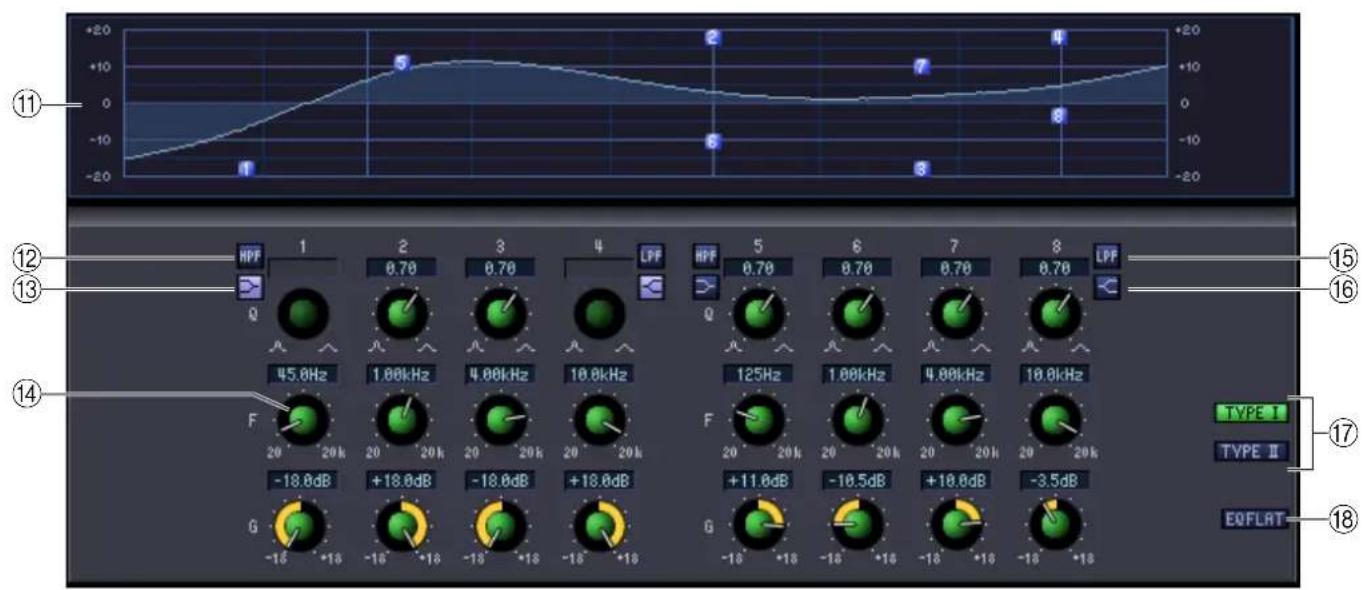Click the 125Hz frequency value field
Image resolution: width=1365 pixels, height=590 pixels.
pyautogui.click(x=758, y=374)
